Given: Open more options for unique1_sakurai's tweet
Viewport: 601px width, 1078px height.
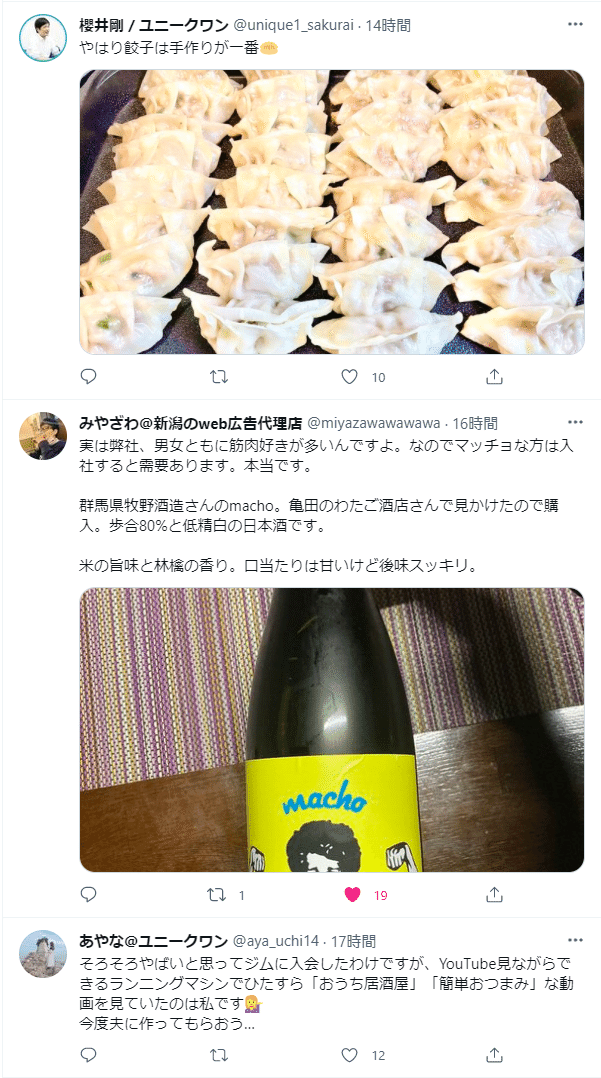Looking at the screenshot, I should (575, 24).
